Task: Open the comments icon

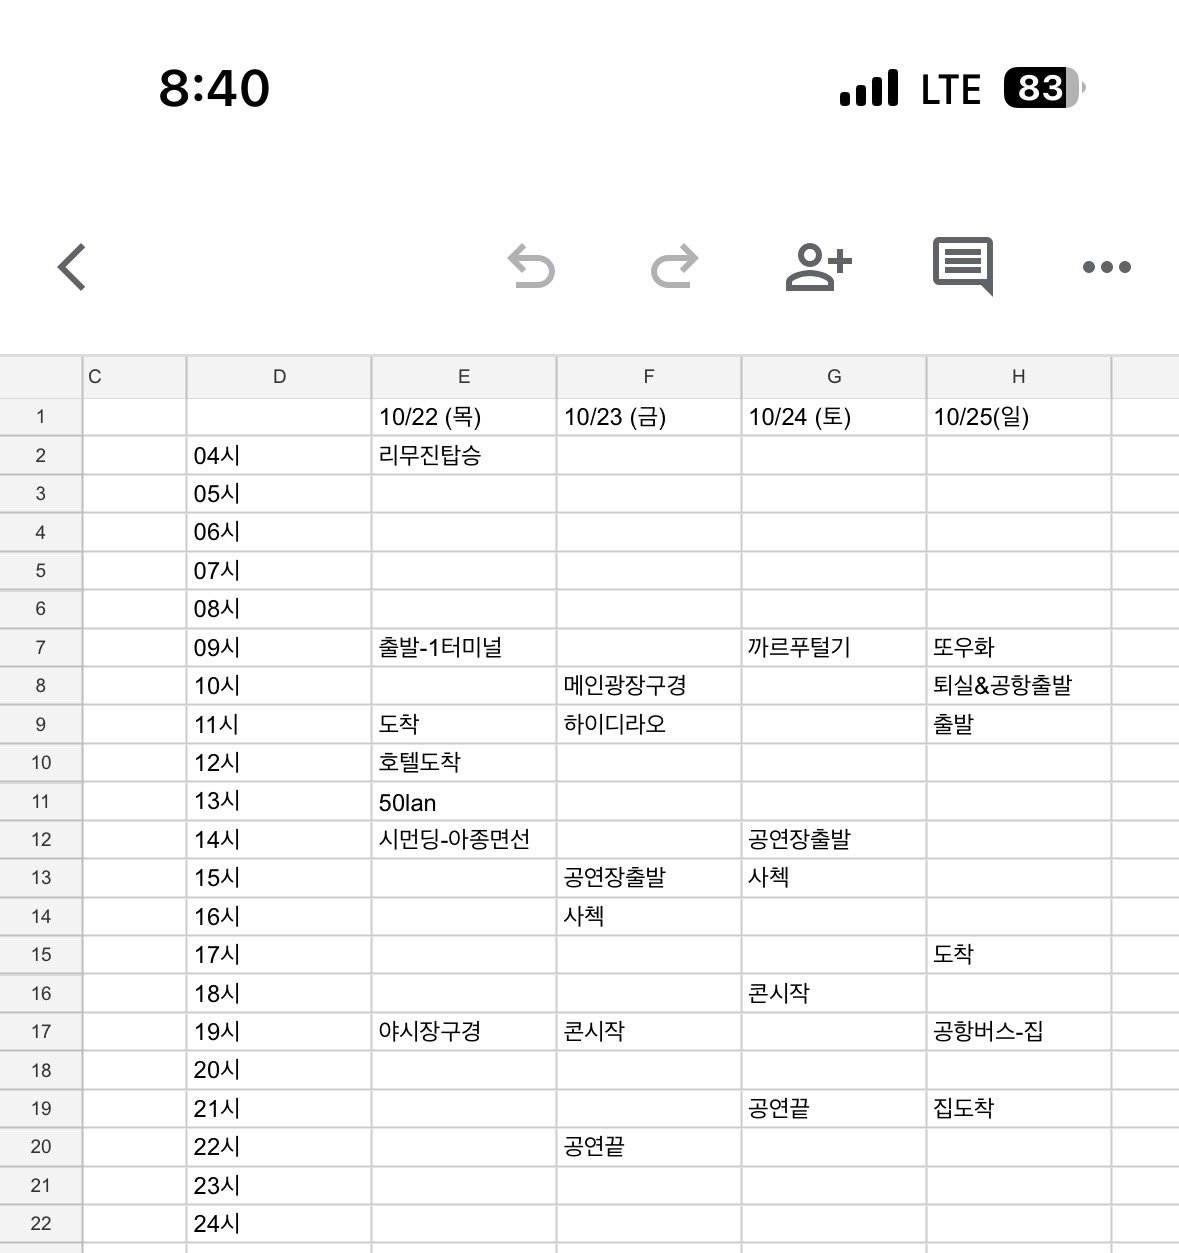Action: pos(963,267)
